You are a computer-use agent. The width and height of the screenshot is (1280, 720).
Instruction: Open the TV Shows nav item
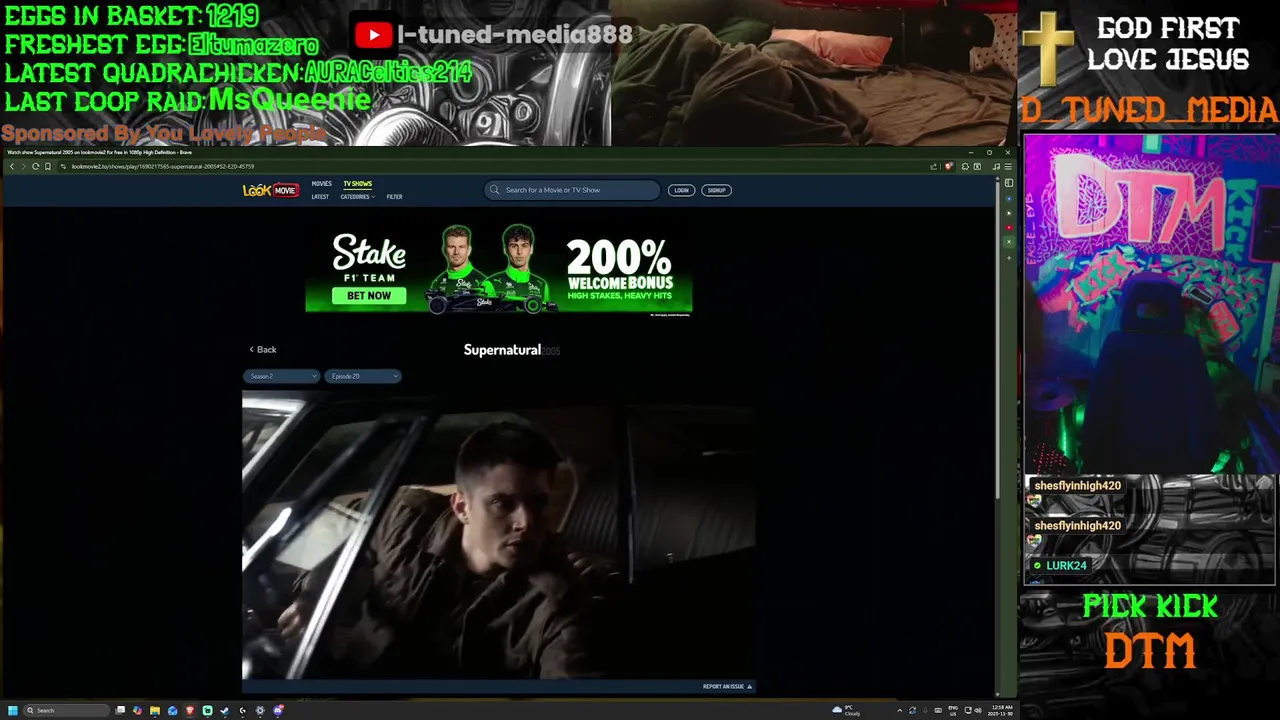tap(357, 184)
